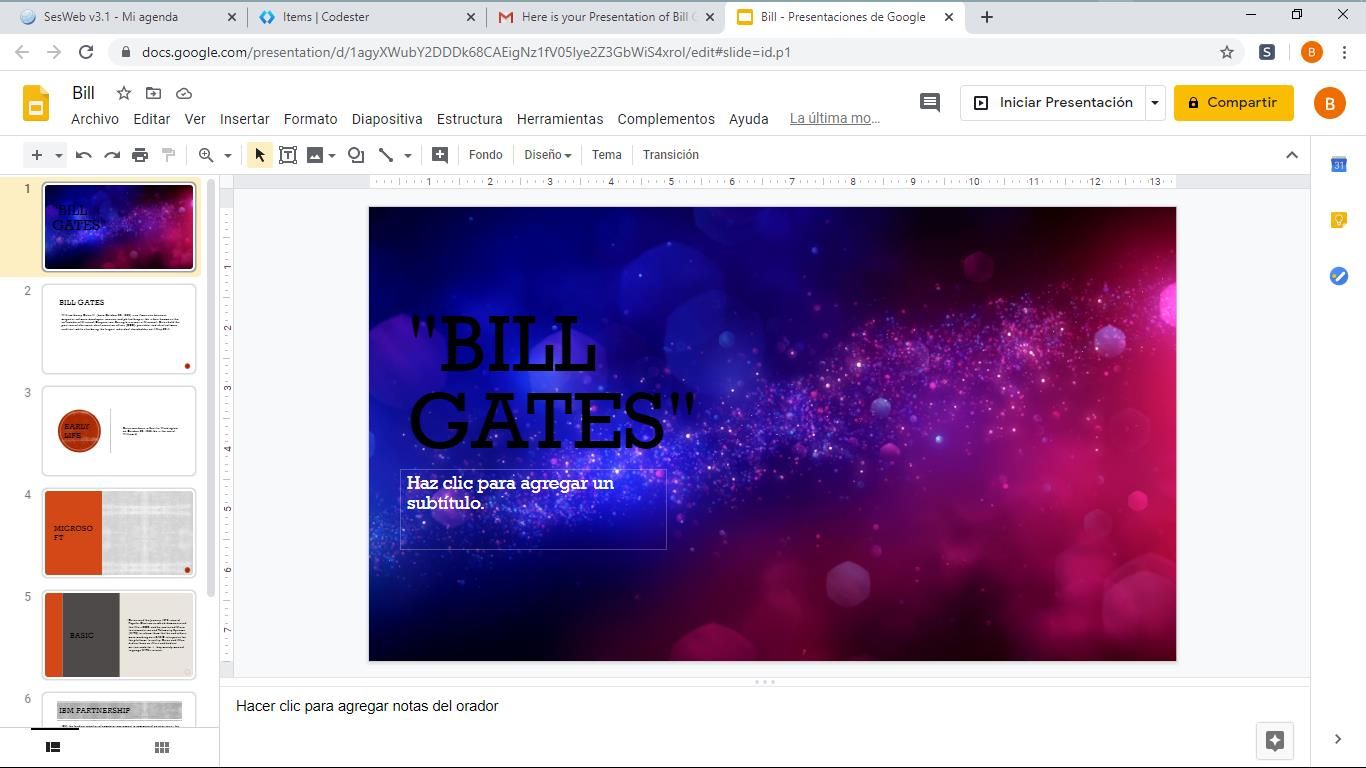Select the Text box tool
Image resolution: width=1366 pixels, height=768 pixels.
[288, 155]
